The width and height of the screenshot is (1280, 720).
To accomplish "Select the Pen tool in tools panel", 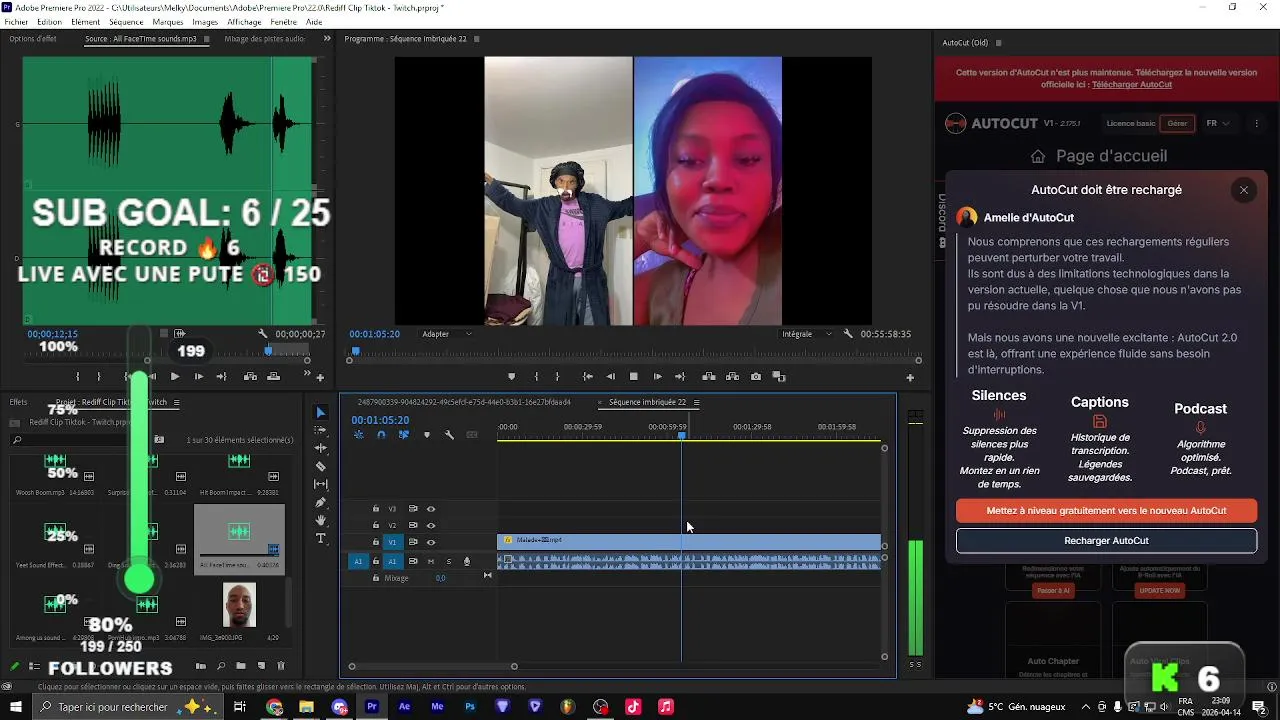I will coord(320,502).
